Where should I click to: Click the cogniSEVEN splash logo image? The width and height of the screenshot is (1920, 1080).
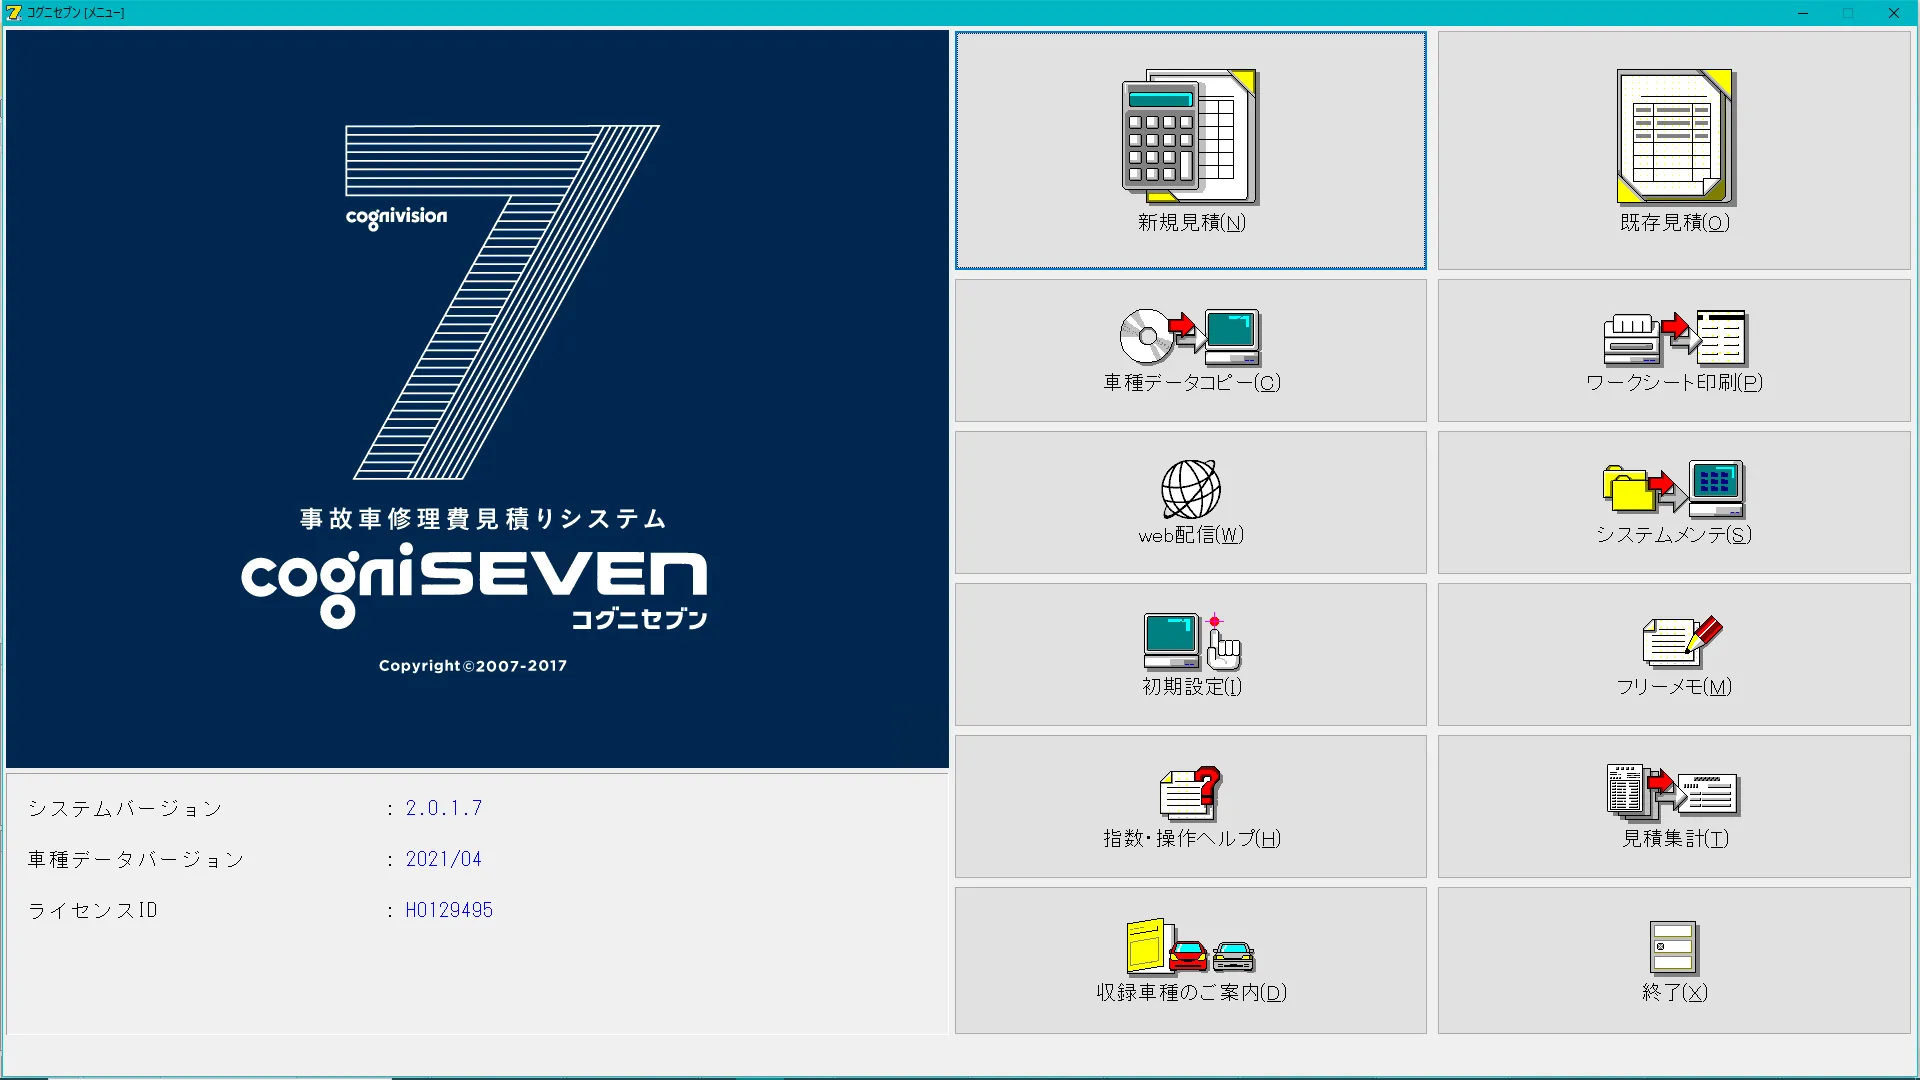(477, 399)
